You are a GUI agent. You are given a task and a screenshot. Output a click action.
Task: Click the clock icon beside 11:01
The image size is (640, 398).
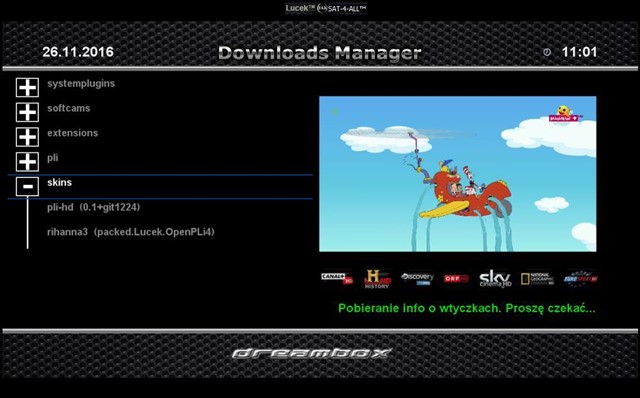[x=547, y=52]
